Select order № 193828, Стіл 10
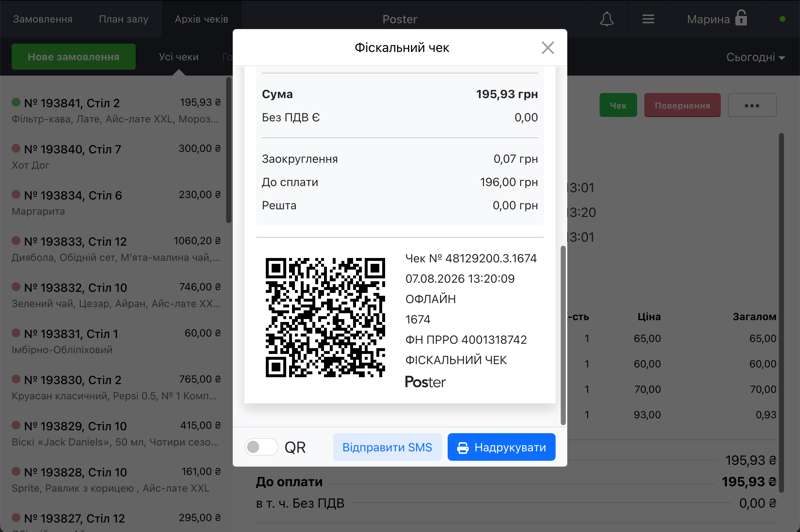Image resolution: width=800 pixels, height=532 pixels. coord(116,480)
